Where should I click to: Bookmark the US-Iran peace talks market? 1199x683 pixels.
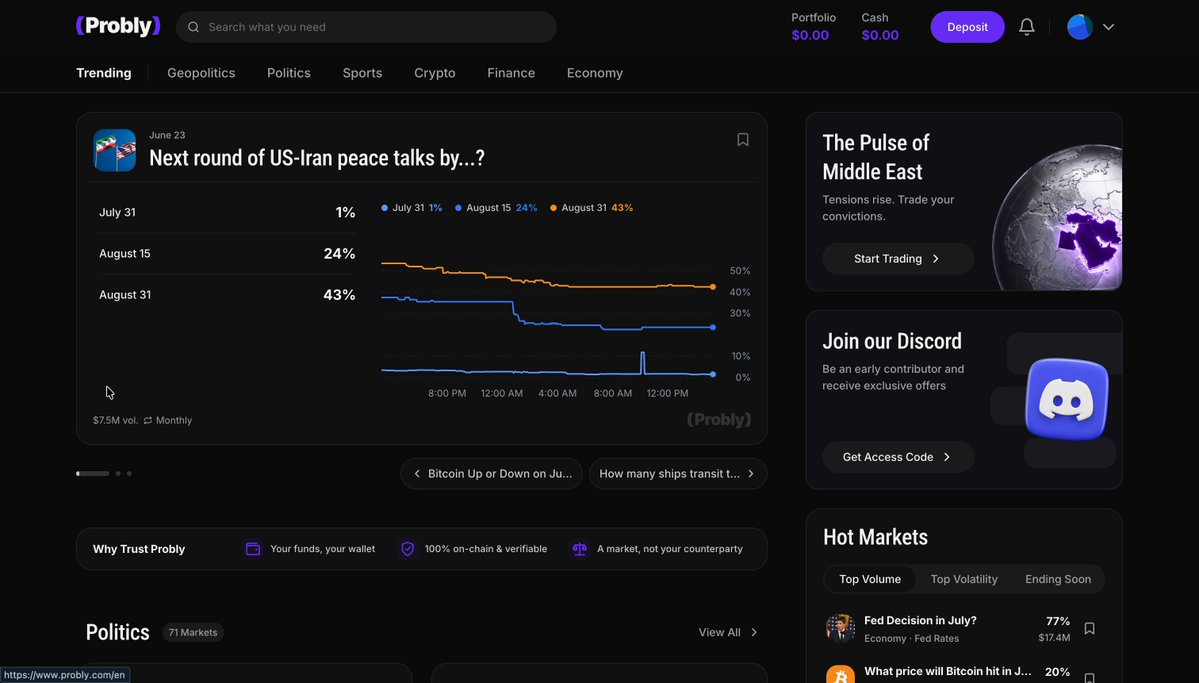pos(742,139)
